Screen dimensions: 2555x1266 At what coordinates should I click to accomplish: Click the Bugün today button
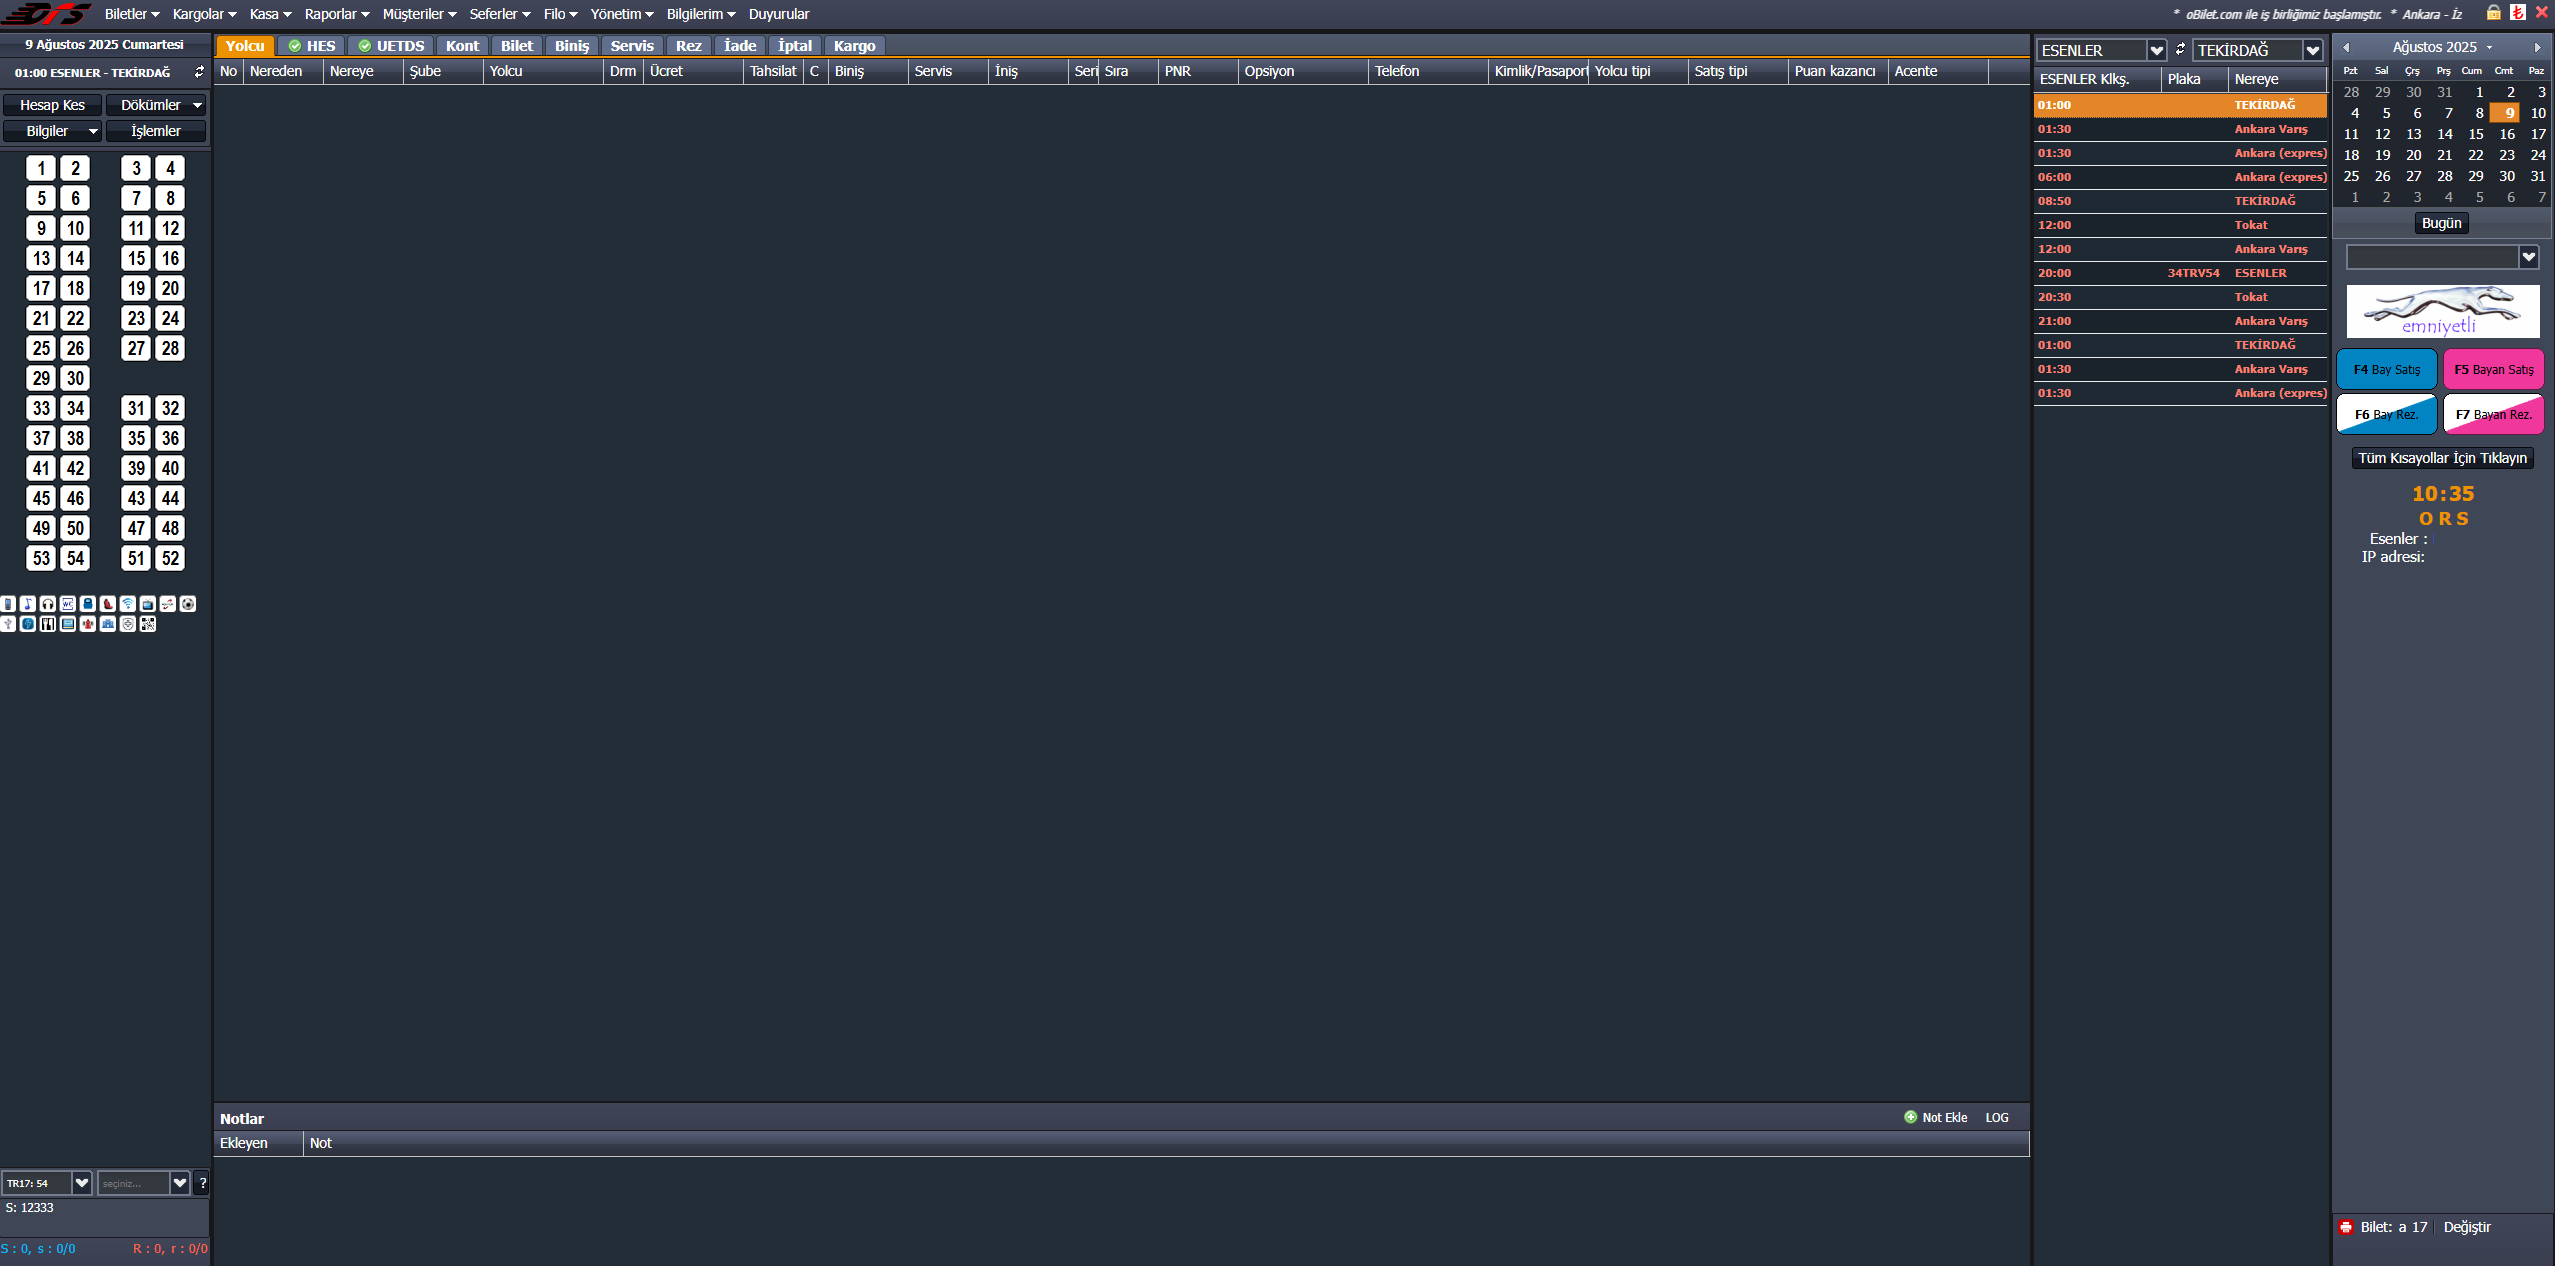(x=2441, y=223)
